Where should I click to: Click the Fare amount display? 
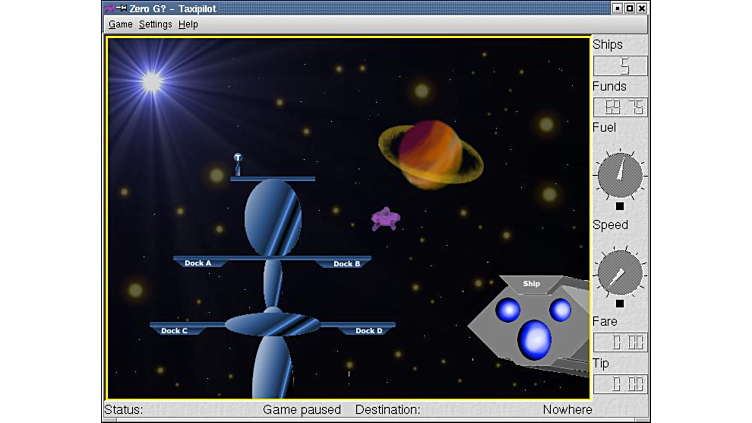[620, 343]
